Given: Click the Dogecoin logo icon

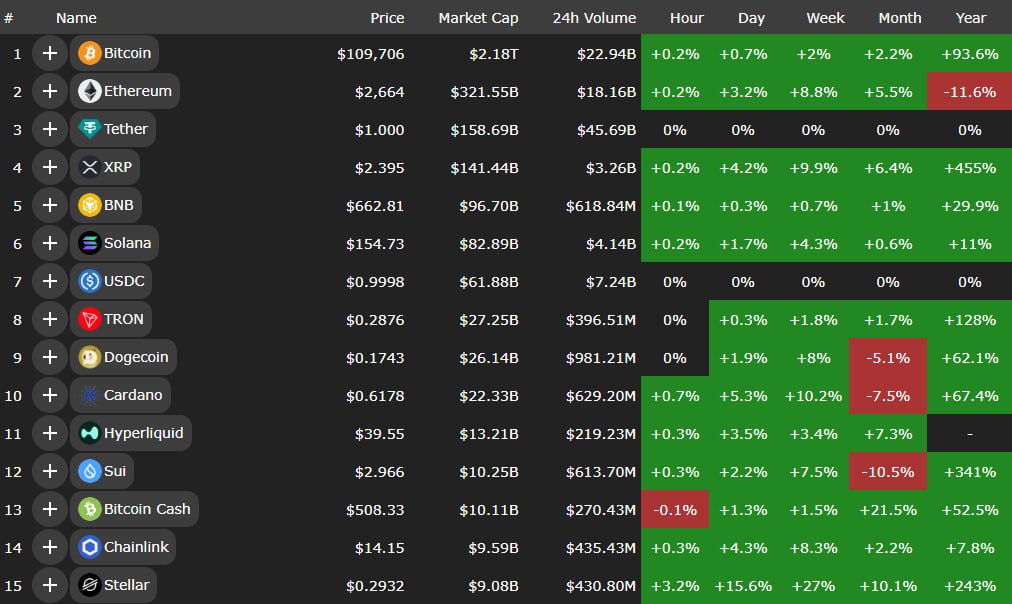Looking at the screenshot, I should pyautogui.click(x=89, y=357).
